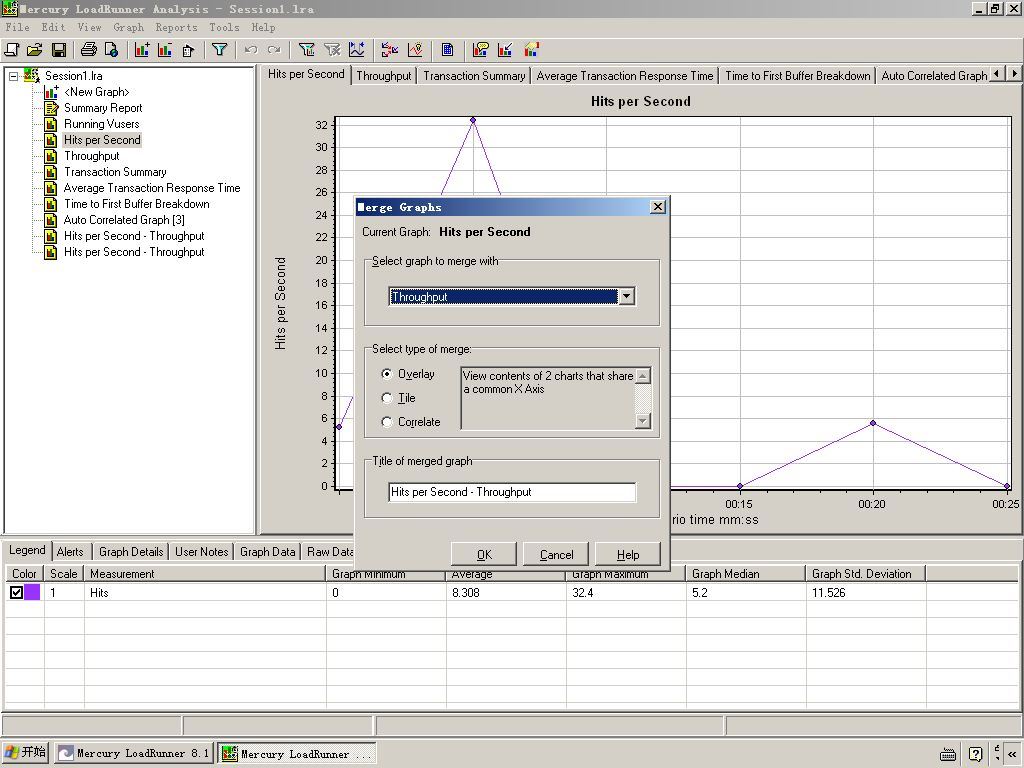Select <New Graph> in the session tree
Screen dimensions: 1024x768
point(97,92)
